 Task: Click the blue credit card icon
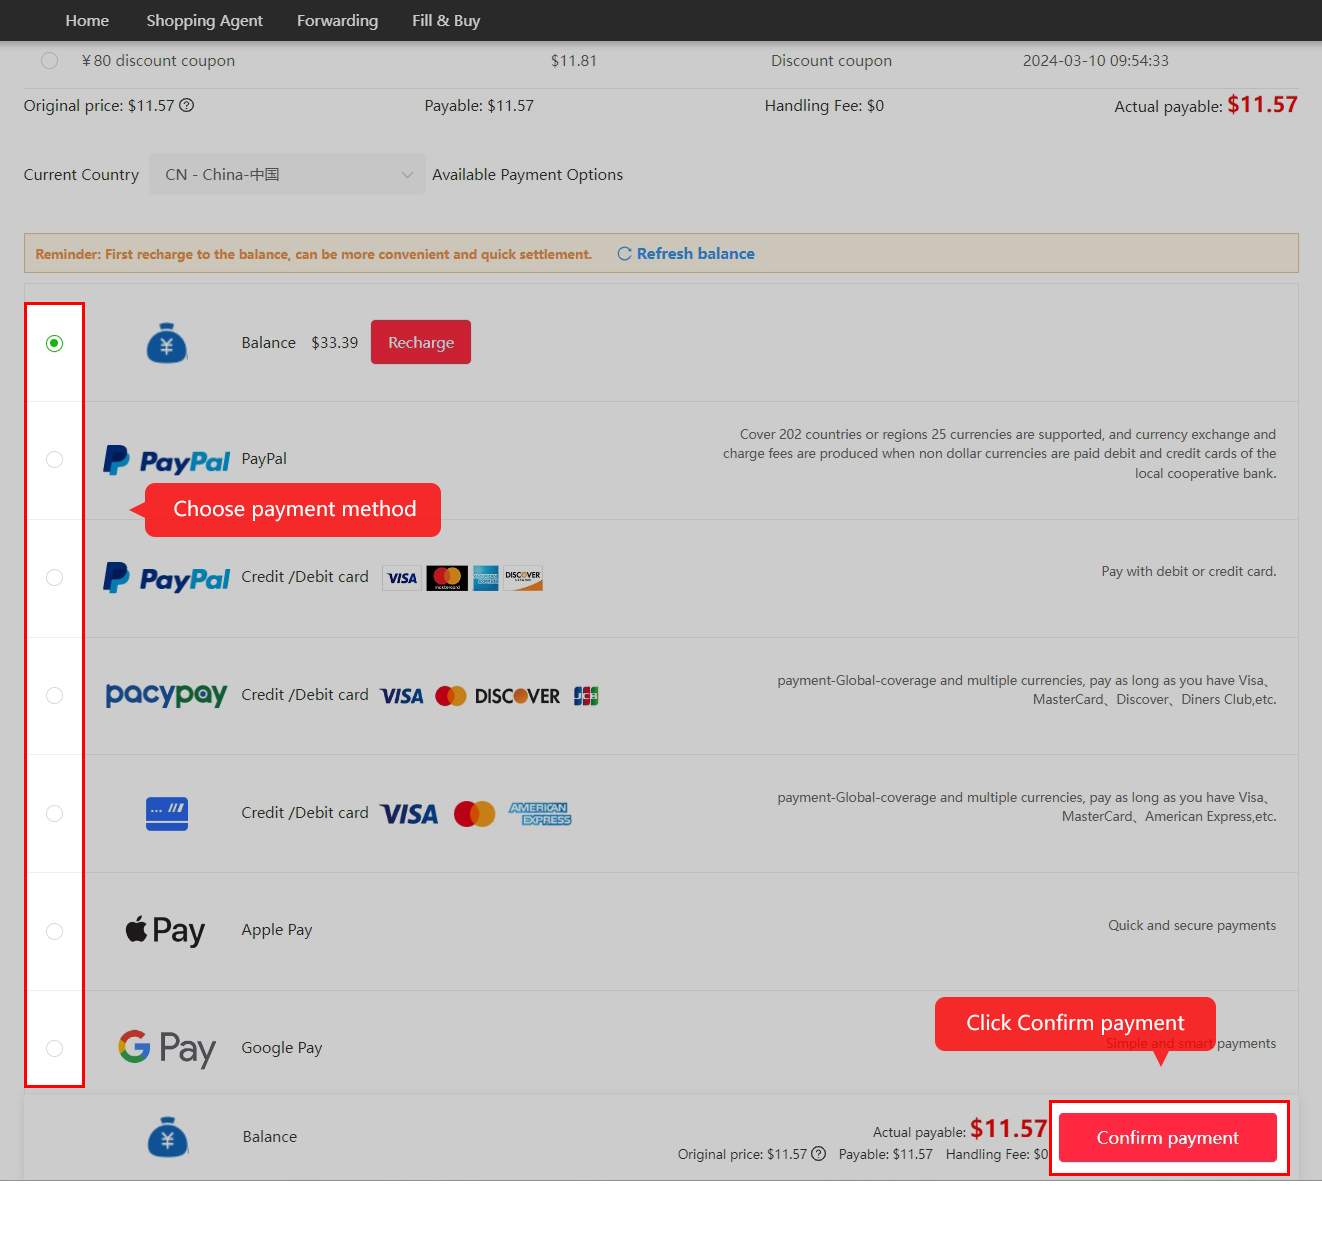[167, 814]
